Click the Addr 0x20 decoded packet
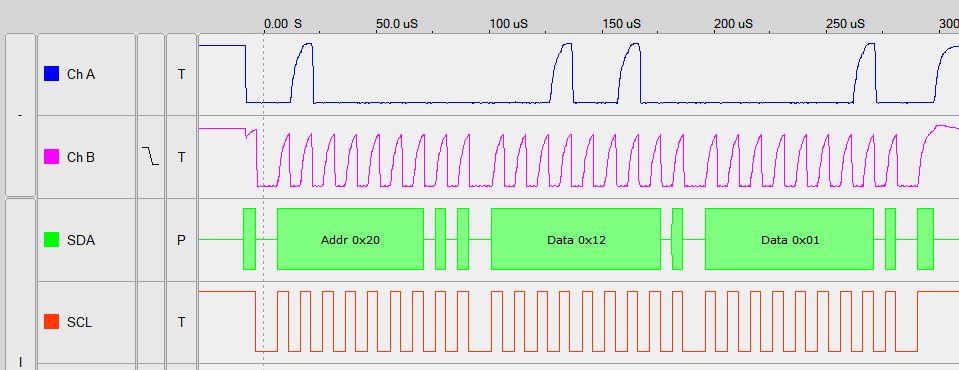Image resolution: width=959 pixels, height=370 pixels. [x=350, y=239]
